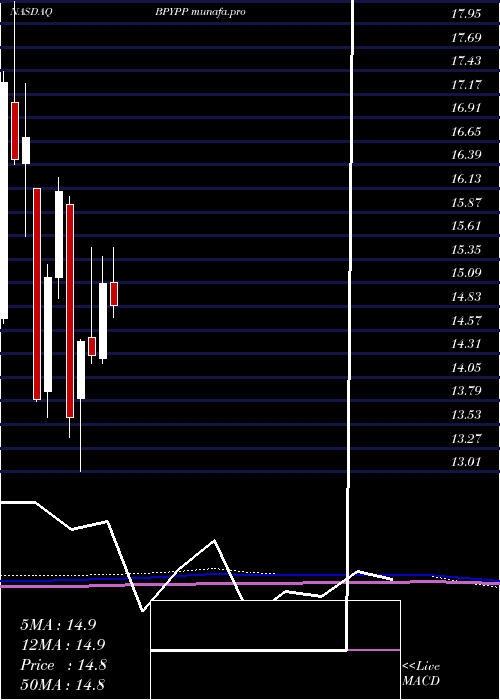Screen dimensions: 500x700
Task: Click the small red candle near 14.31
Action: [92, 346]
